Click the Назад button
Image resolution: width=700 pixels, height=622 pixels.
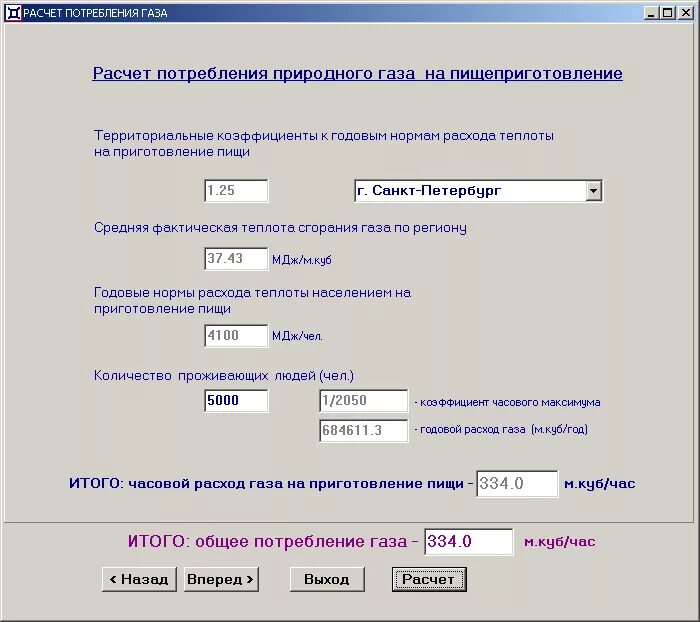click(x=139, y=579)
